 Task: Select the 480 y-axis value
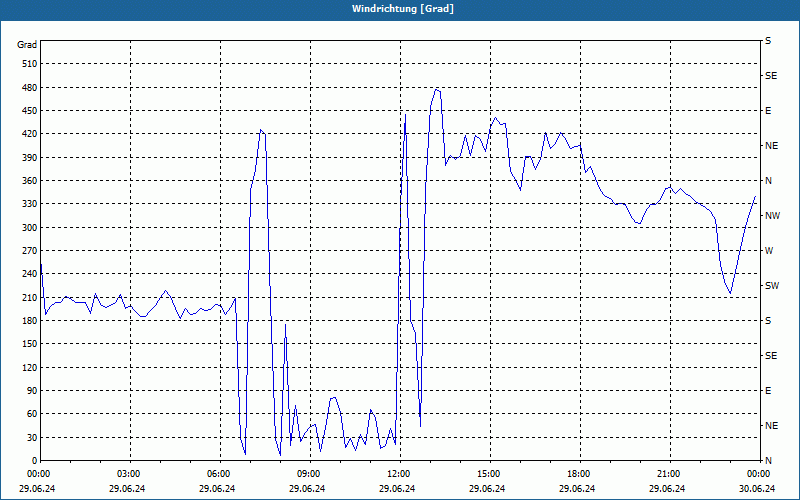click(30, 87)
